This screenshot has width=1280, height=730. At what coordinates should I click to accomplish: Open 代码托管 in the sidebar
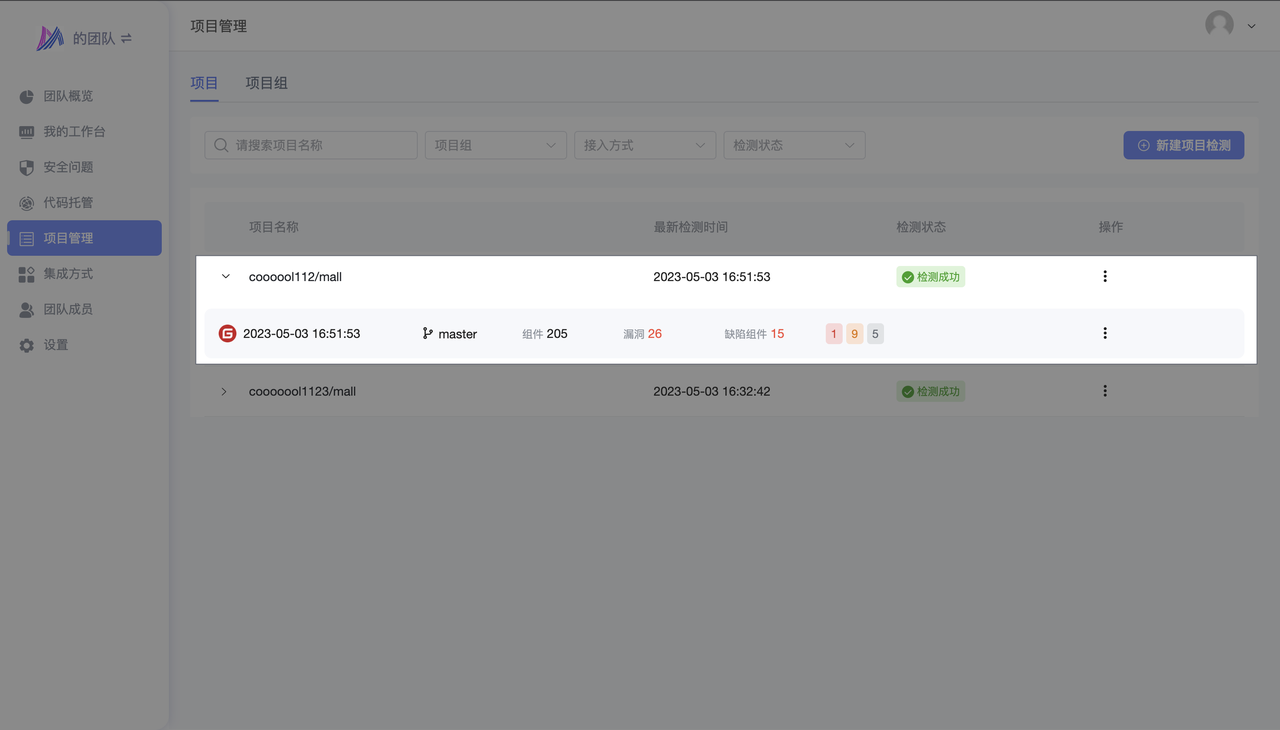68,203
